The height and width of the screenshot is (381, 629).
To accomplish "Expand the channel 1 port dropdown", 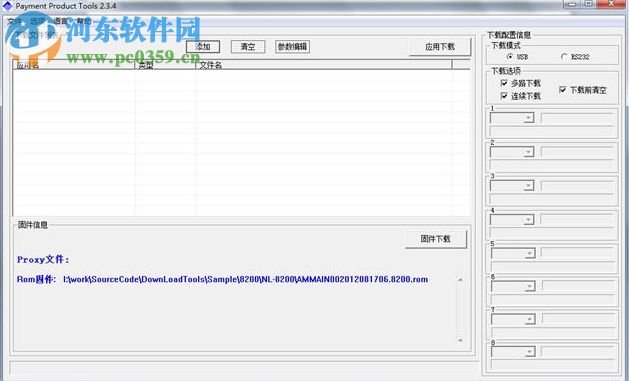I will pyautogui.click(x=529, y=118).
